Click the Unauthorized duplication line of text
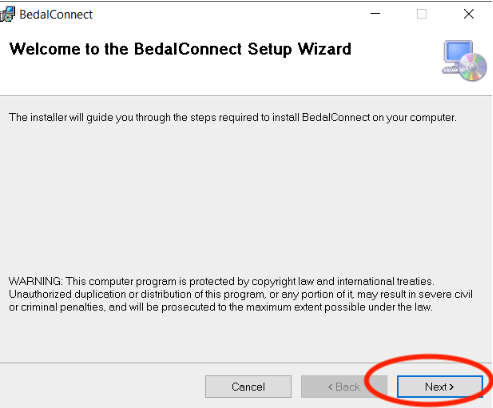 (x=240, y=294)
